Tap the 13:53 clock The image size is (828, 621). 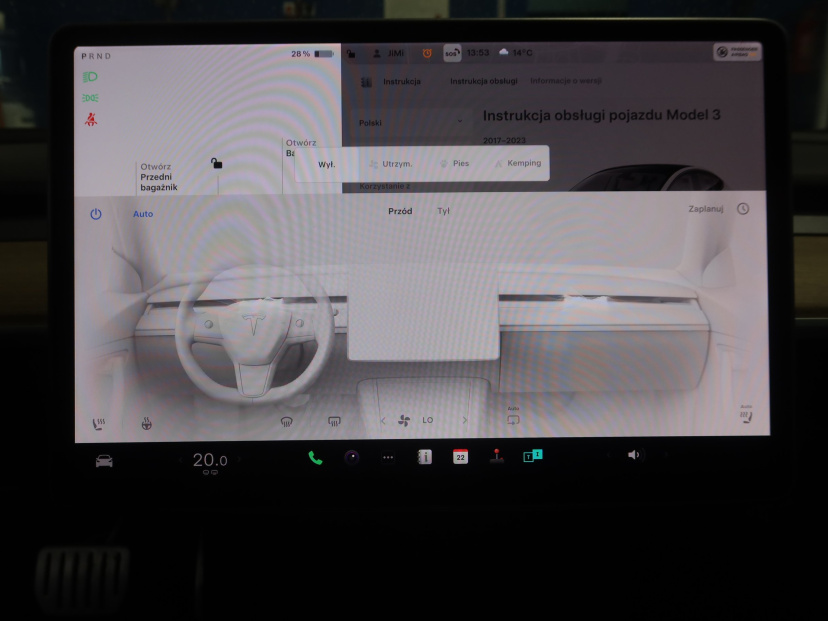coord(478,53)
